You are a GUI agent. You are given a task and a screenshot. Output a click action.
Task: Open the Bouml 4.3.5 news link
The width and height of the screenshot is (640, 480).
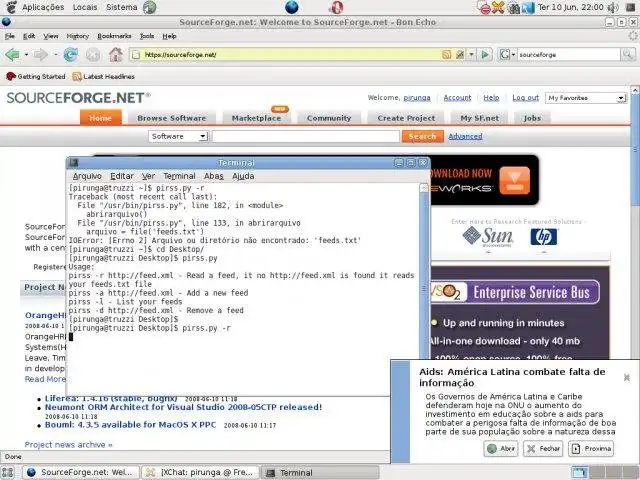point(130,425)
